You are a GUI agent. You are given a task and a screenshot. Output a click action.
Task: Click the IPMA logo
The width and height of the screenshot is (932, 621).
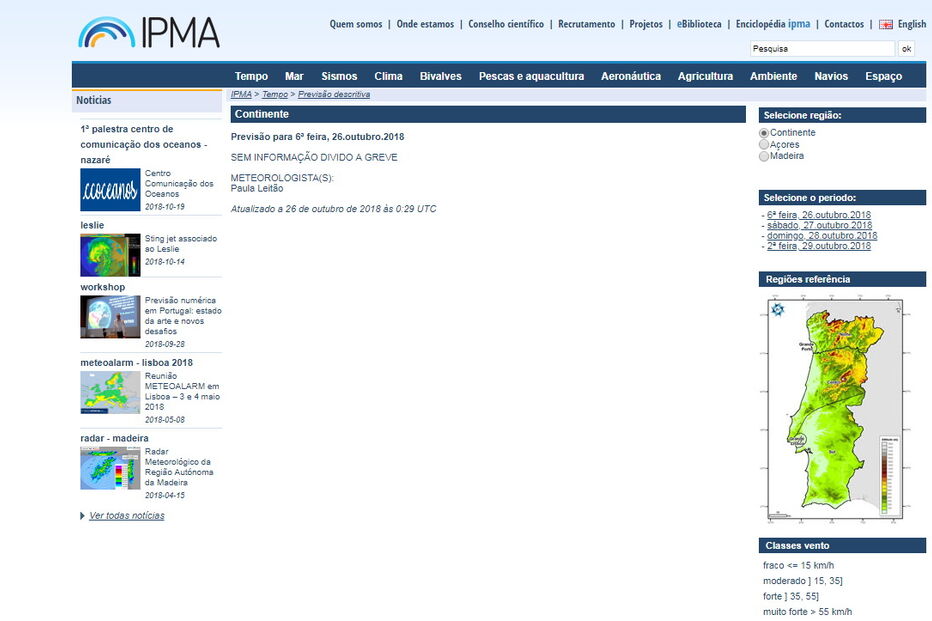[x=149, y=32]
